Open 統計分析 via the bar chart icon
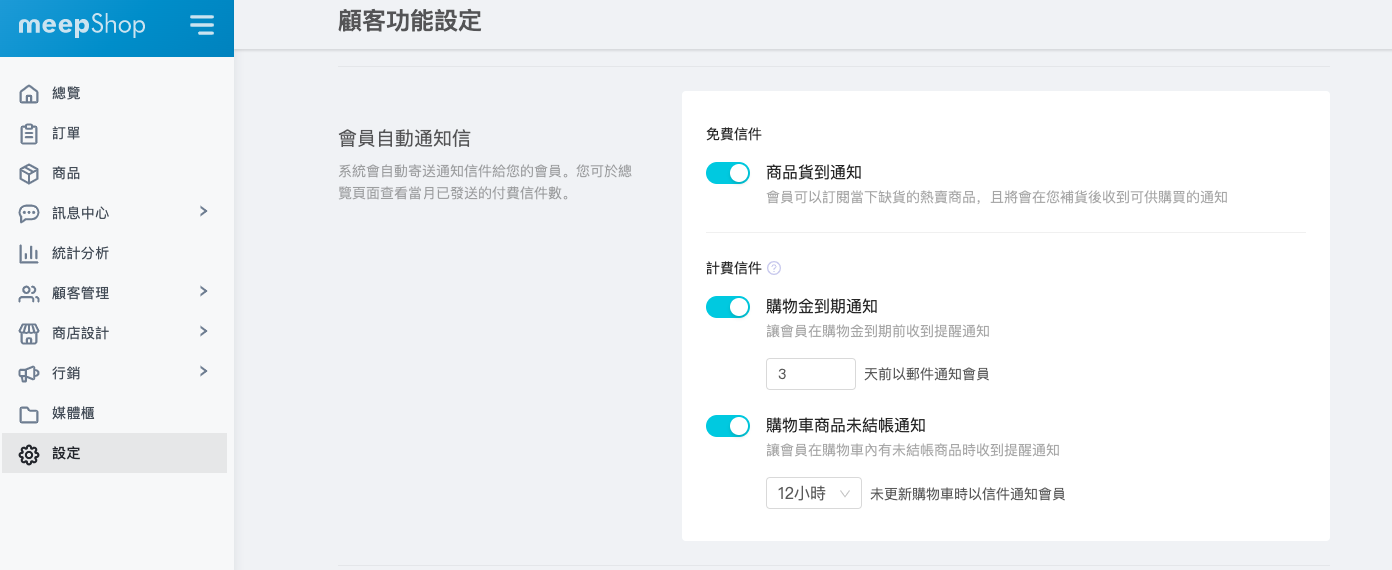This screenshot has width=1392, height=570. 29,254
